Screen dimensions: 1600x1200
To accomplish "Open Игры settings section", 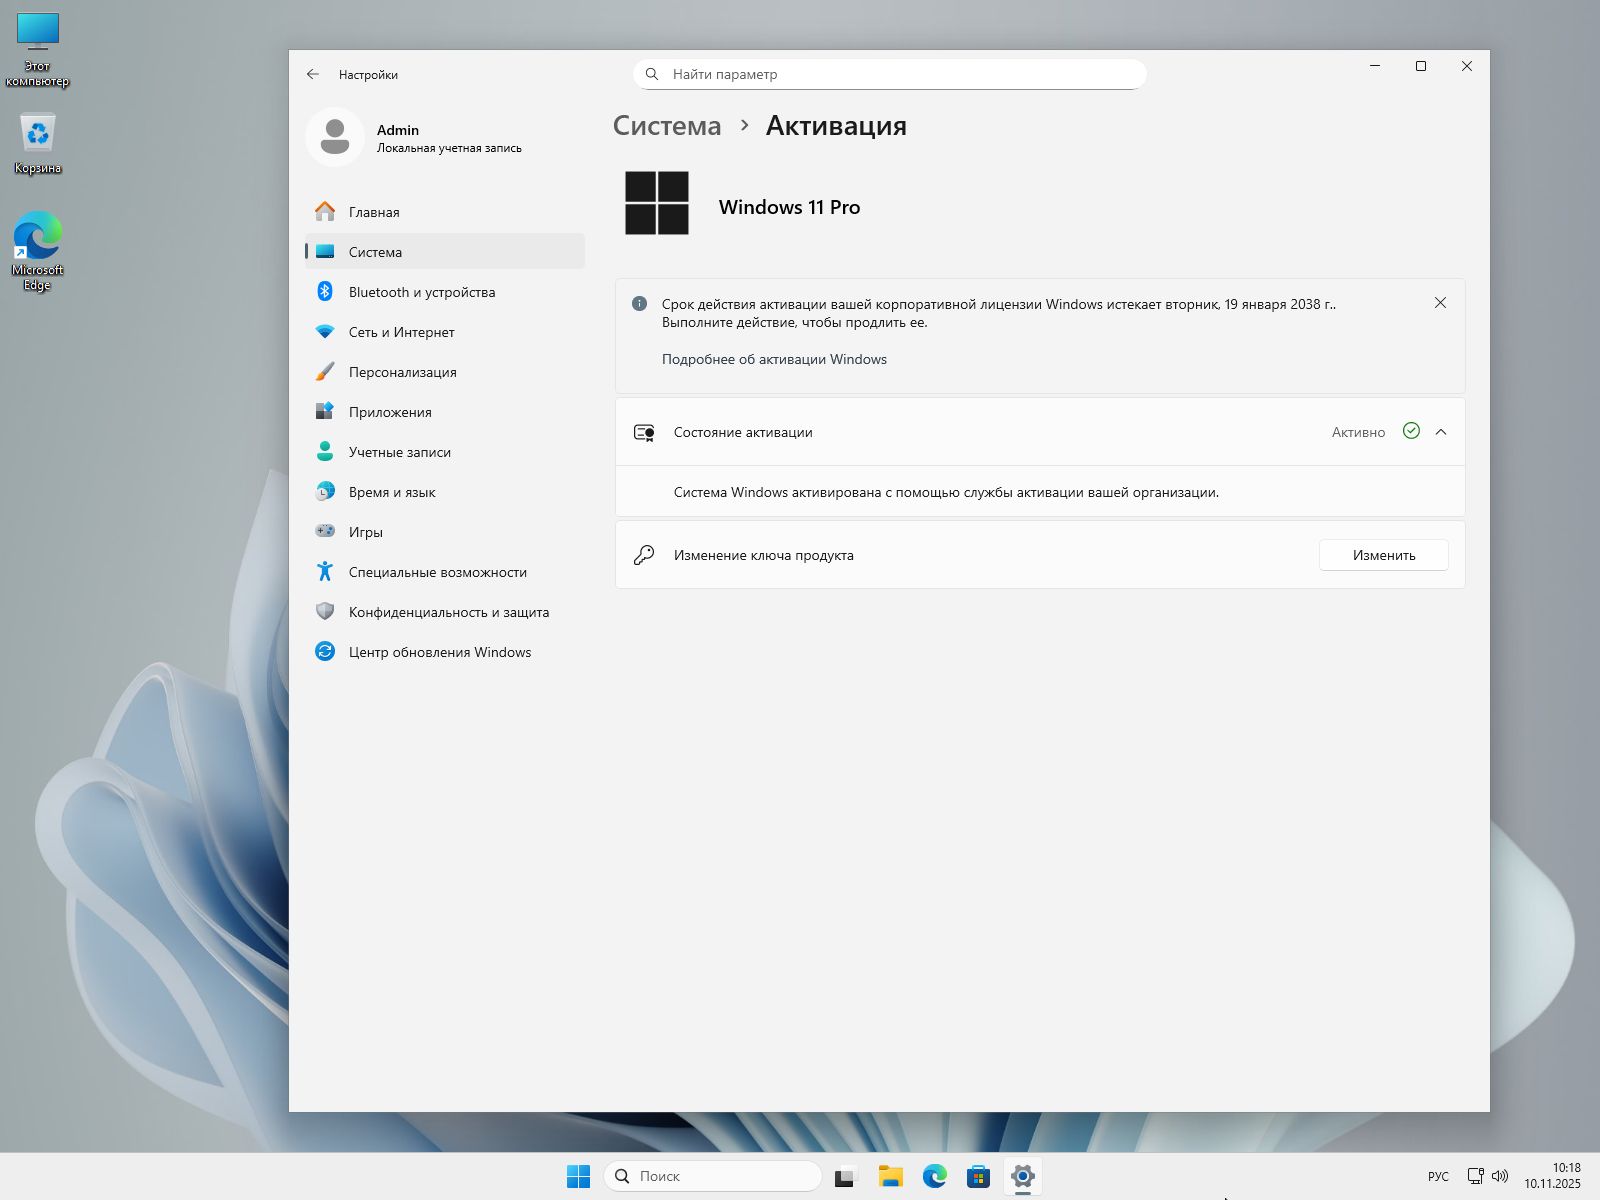I will click(x=365, y=532).
